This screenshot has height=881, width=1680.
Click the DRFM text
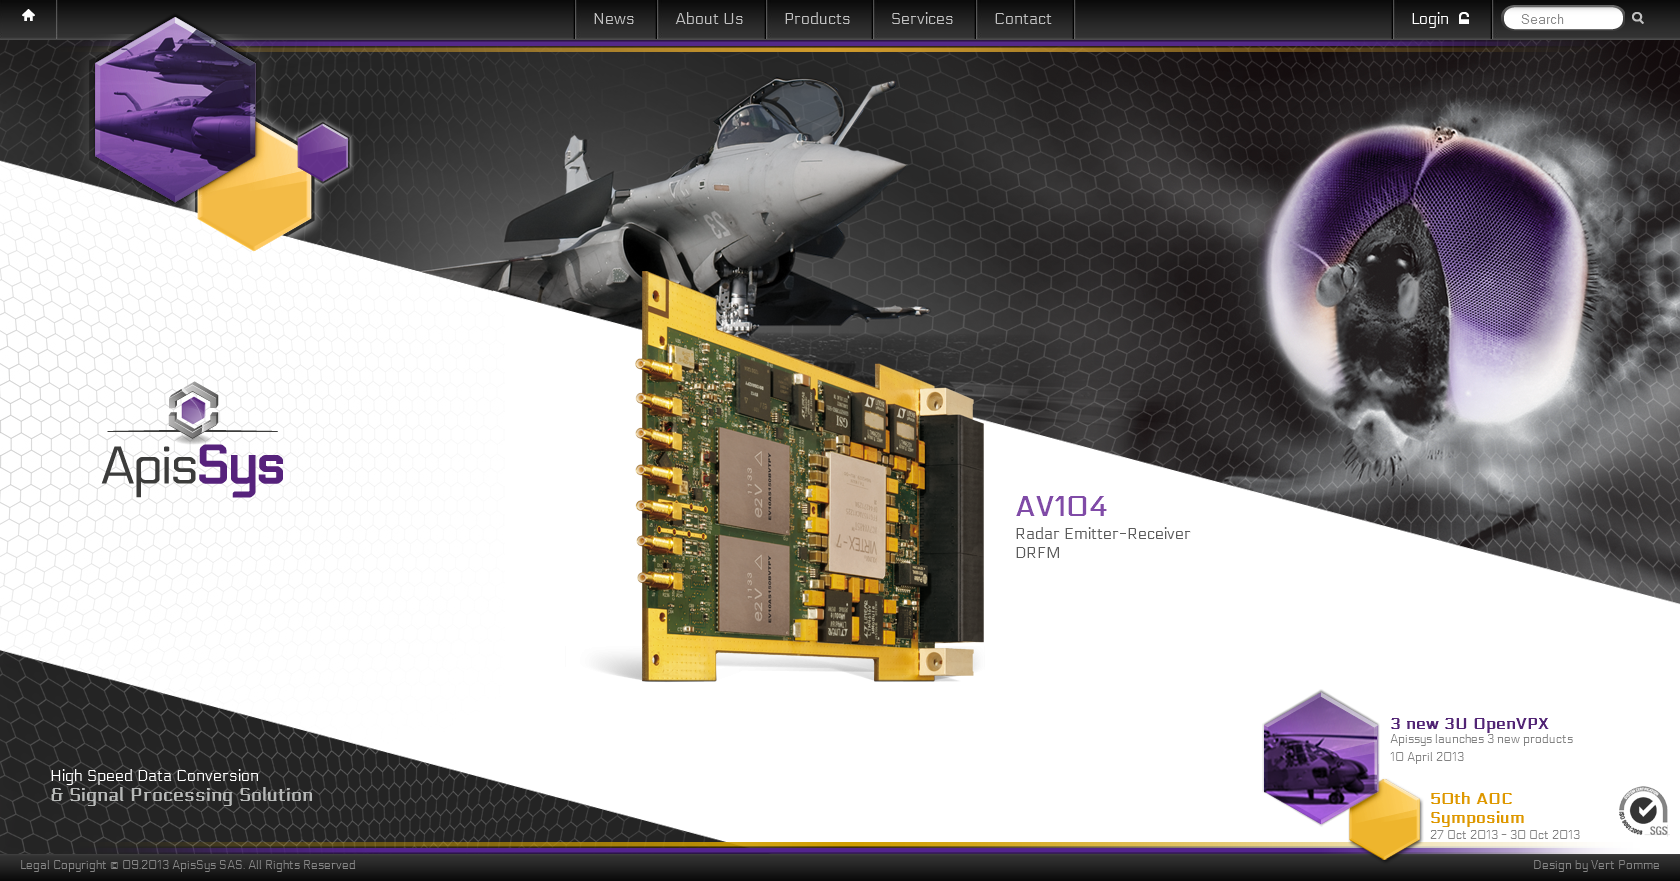pos(1037,553)
